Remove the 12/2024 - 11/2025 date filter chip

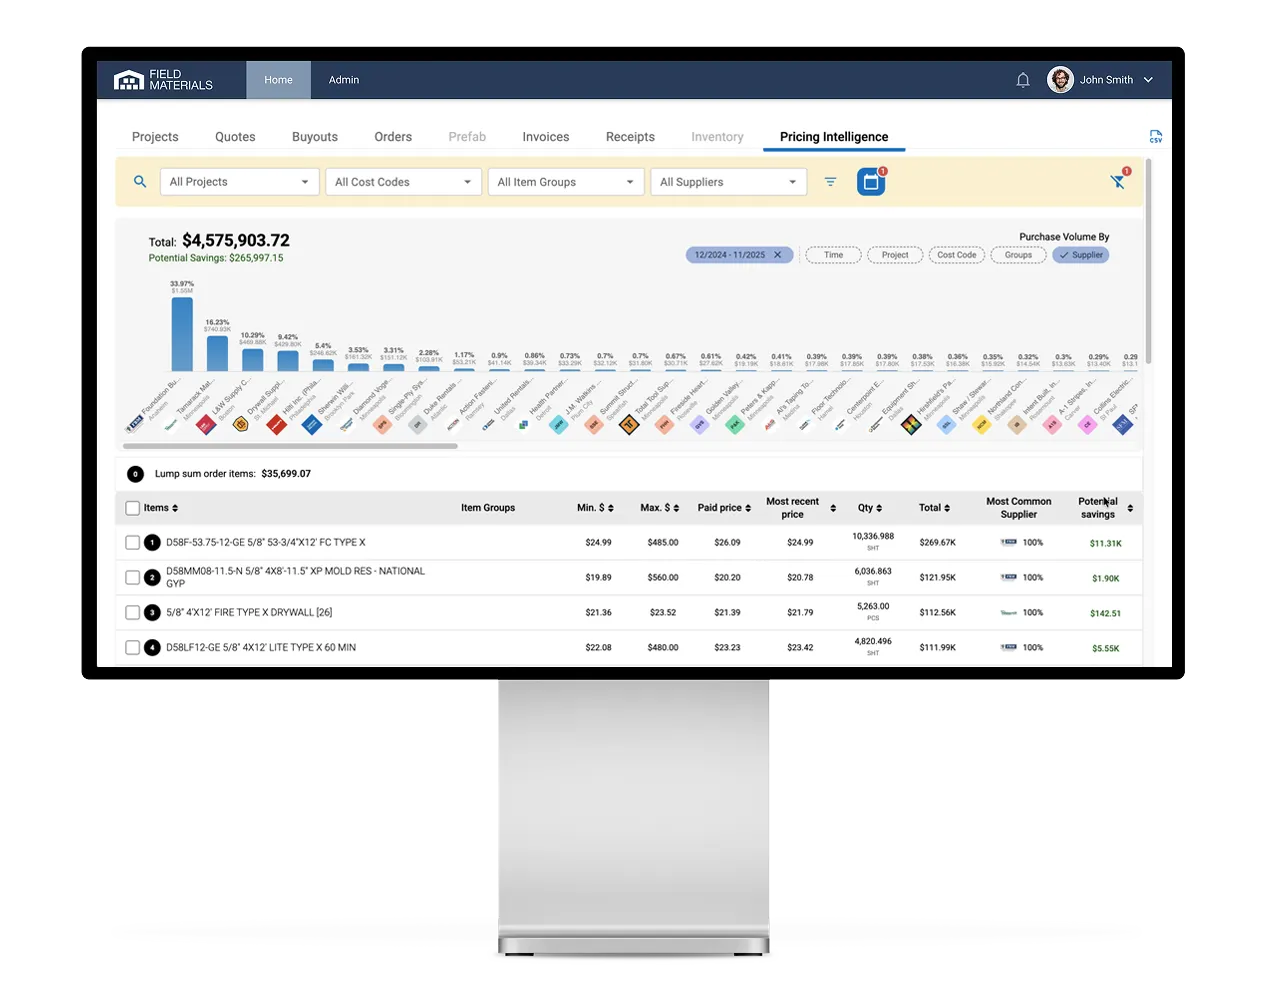pyautogui.click(x=779, y=255)
